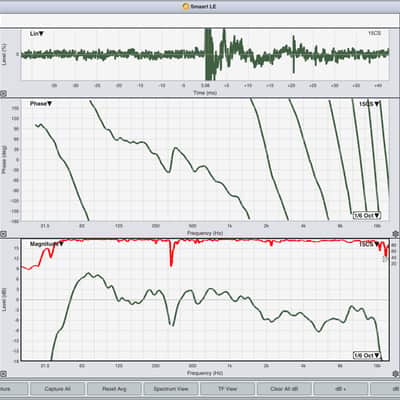Image resolution: width=400 pixels, height=400 pixels.
Task: Open settings gear beside the Phase plot
Action: point(396,233)
